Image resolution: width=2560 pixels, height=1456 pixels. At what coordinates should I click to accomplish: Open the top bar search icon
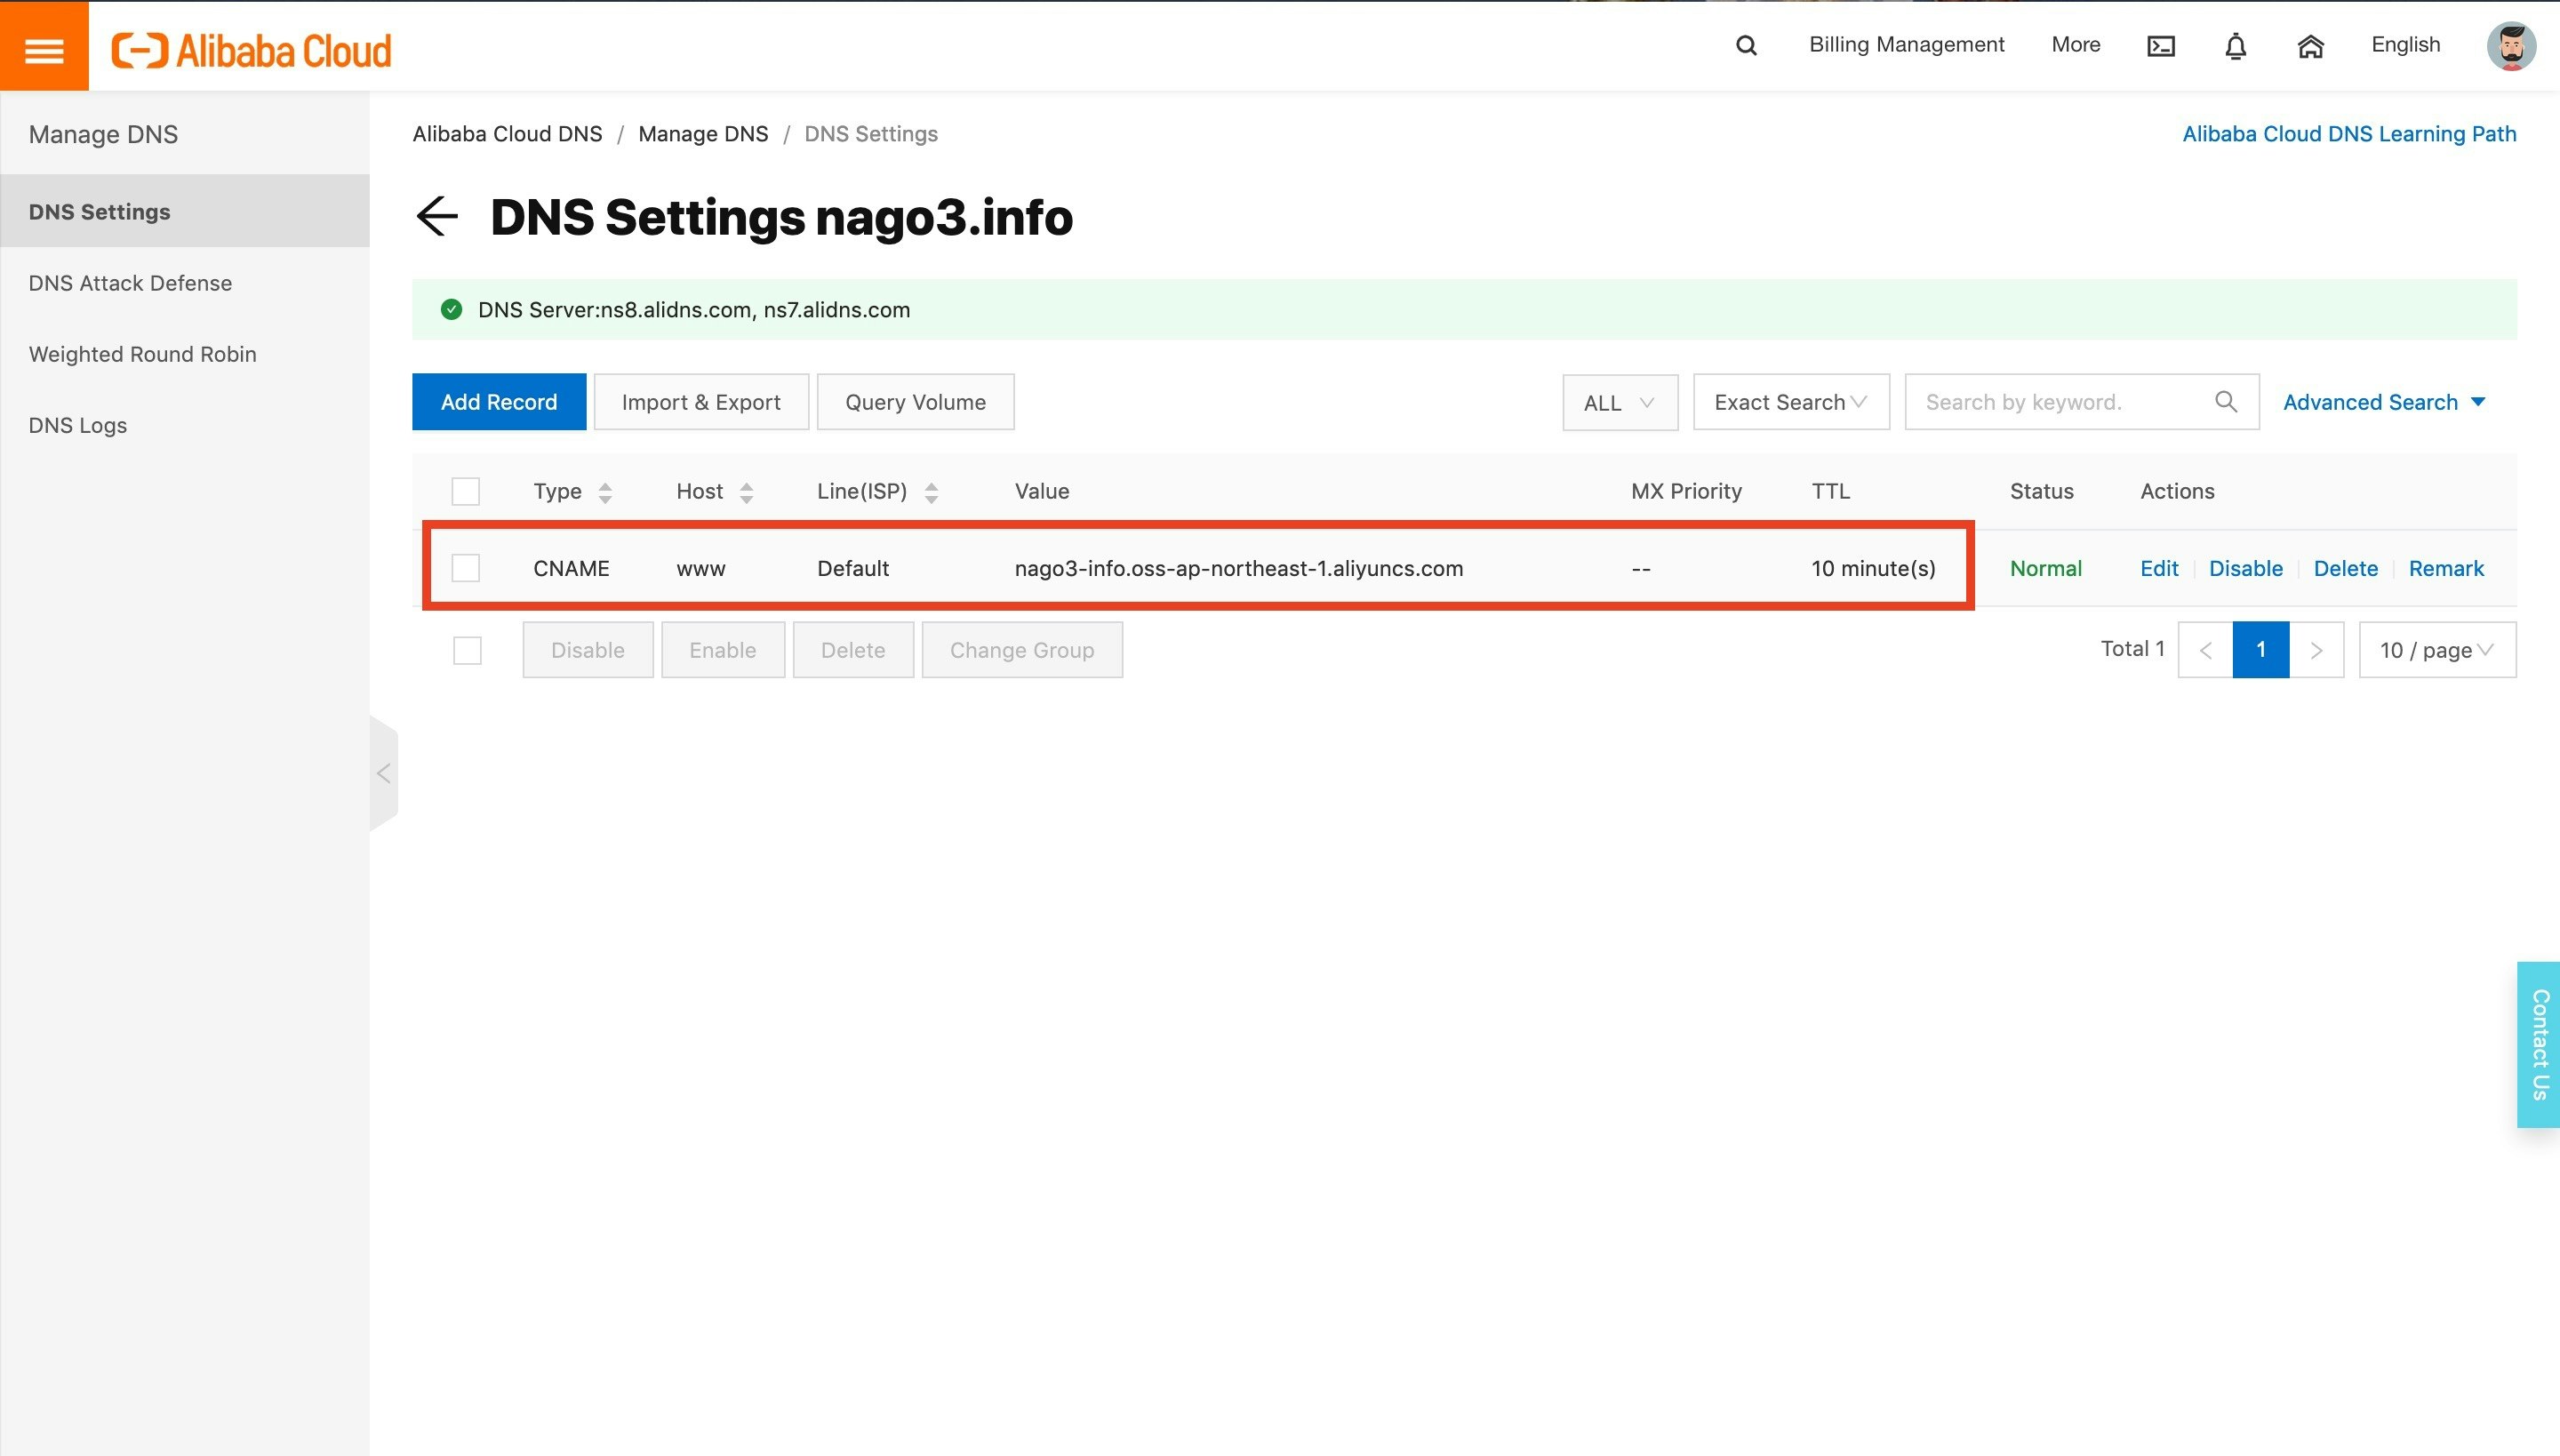1746,45
